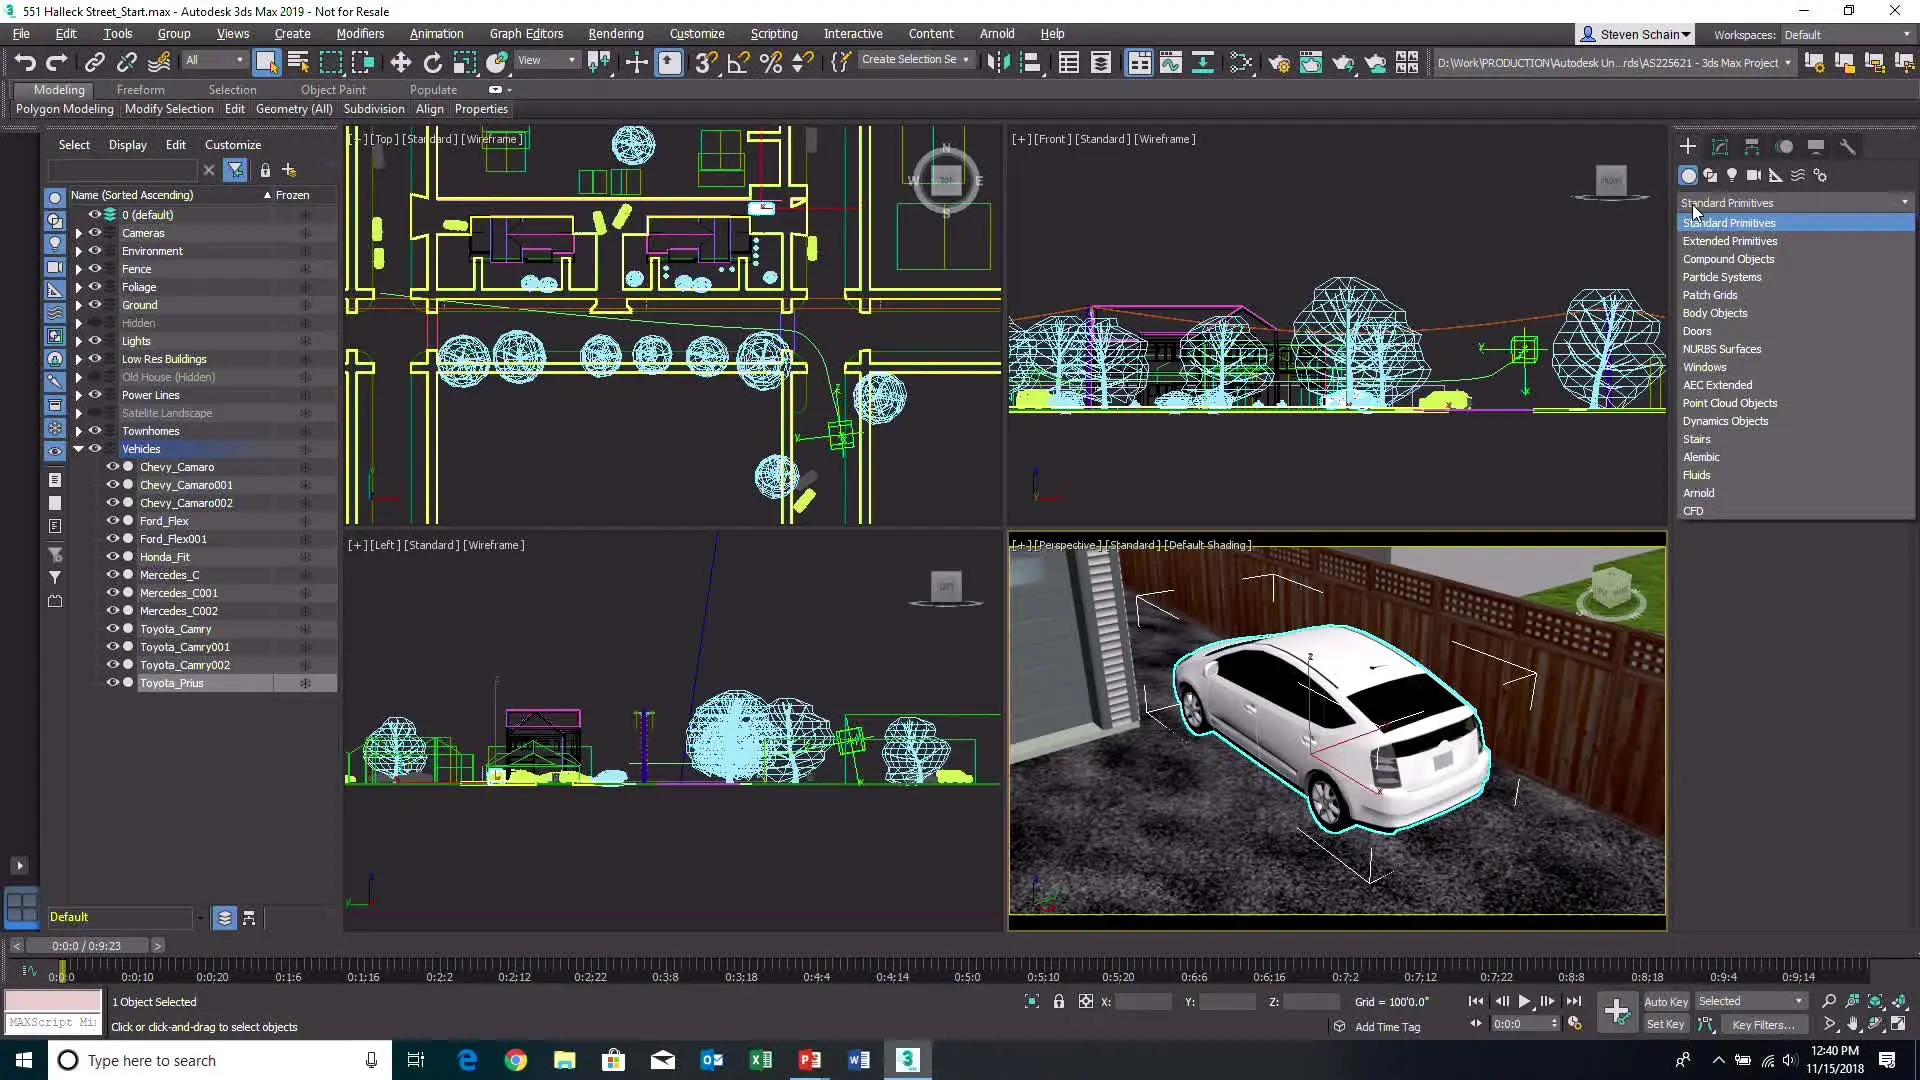Switch to the Freeform ribbon tab

click(140, 90)
